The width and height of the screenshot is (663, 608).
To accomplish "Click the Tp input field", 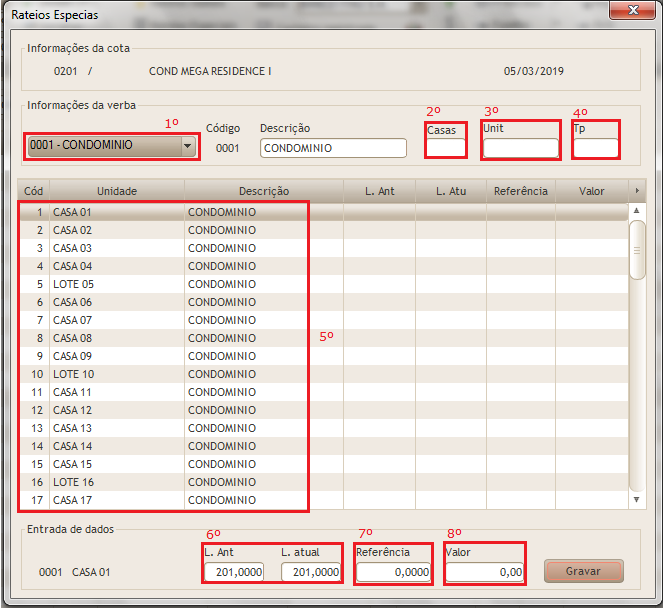I will (596, 148).
